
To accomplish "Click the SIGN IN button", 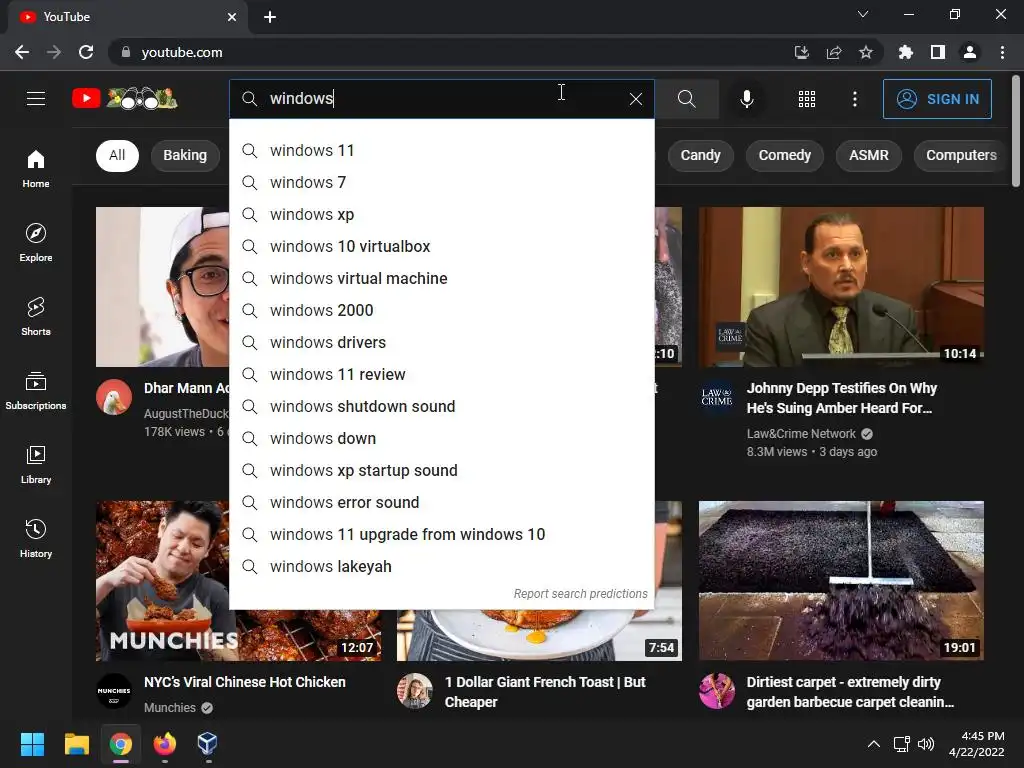I will [937, 99].
